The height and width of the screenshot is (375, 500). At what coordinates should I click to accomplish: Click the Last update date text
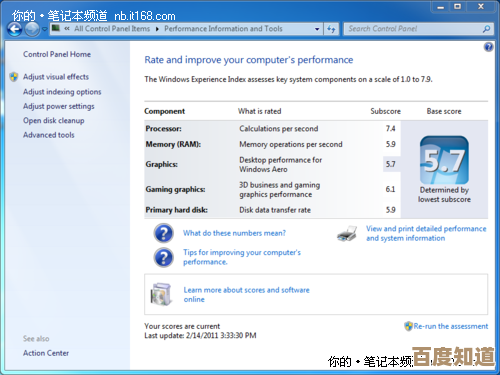tap(200, 336)
